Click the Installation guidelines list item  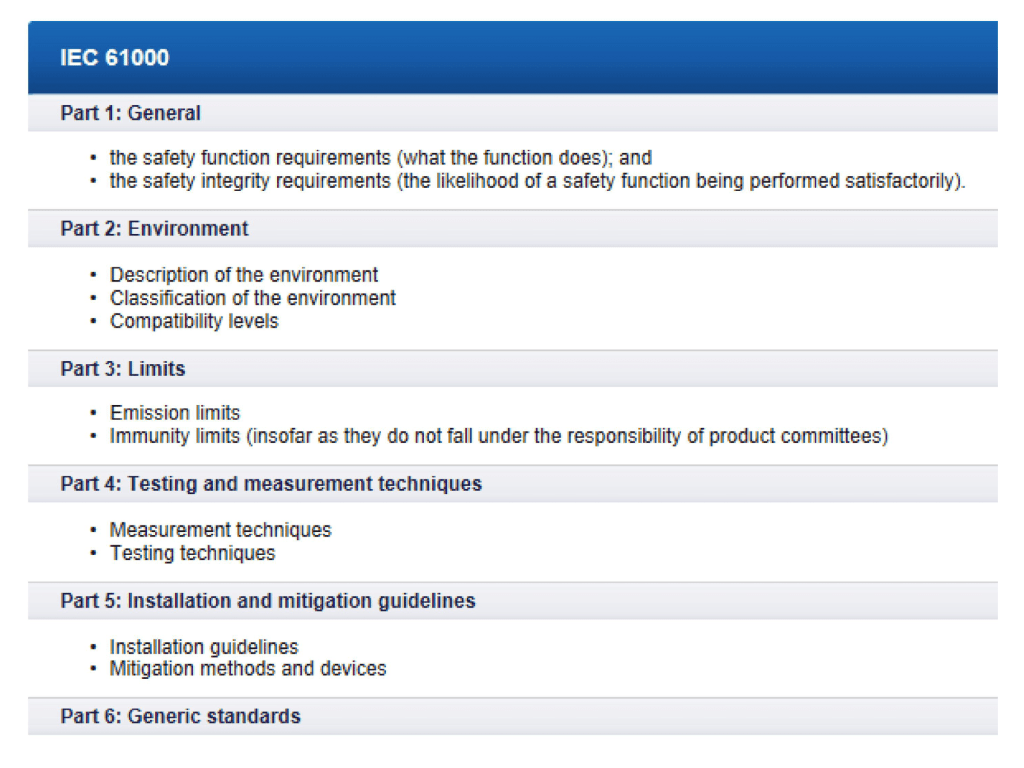coord(204,647)
